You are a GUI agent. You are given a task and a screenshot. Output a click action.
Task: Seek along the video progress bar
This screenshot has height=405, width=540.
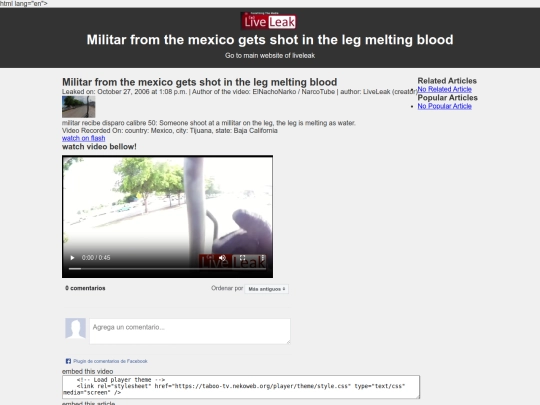point(167,269)
